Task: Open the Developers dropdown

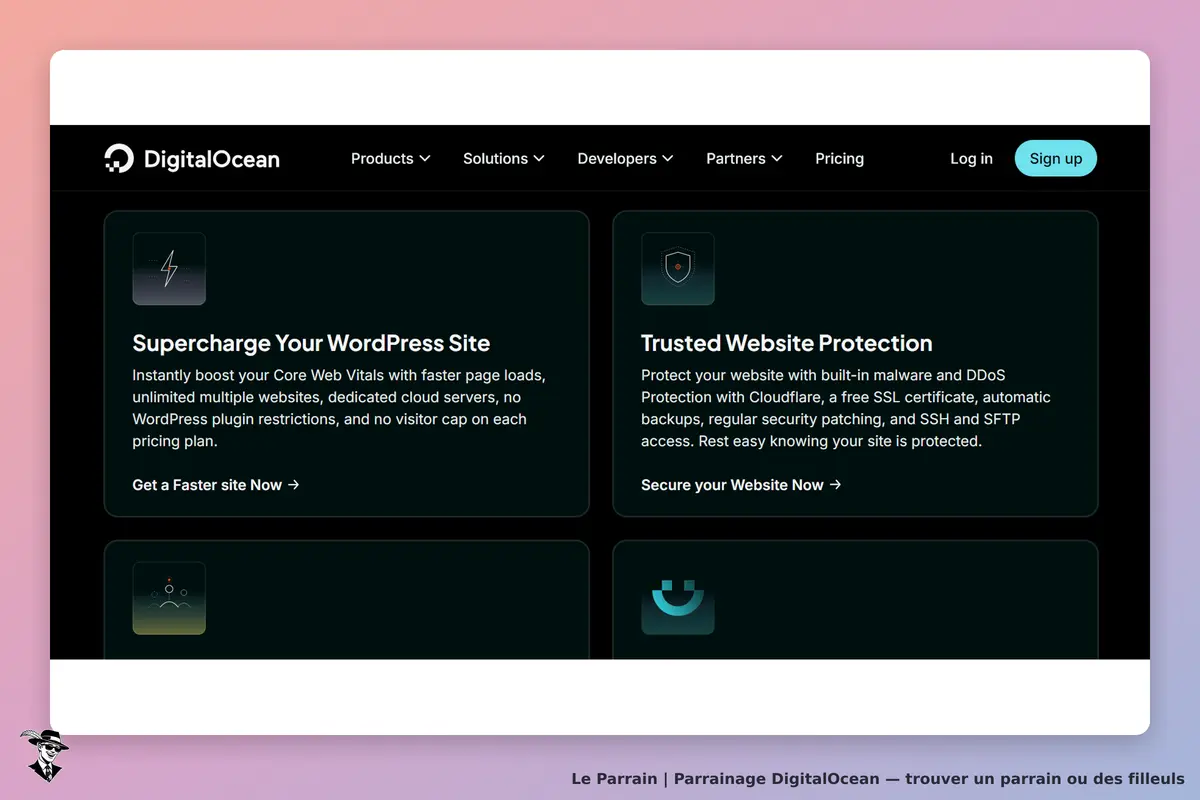Action: point(625,158)
